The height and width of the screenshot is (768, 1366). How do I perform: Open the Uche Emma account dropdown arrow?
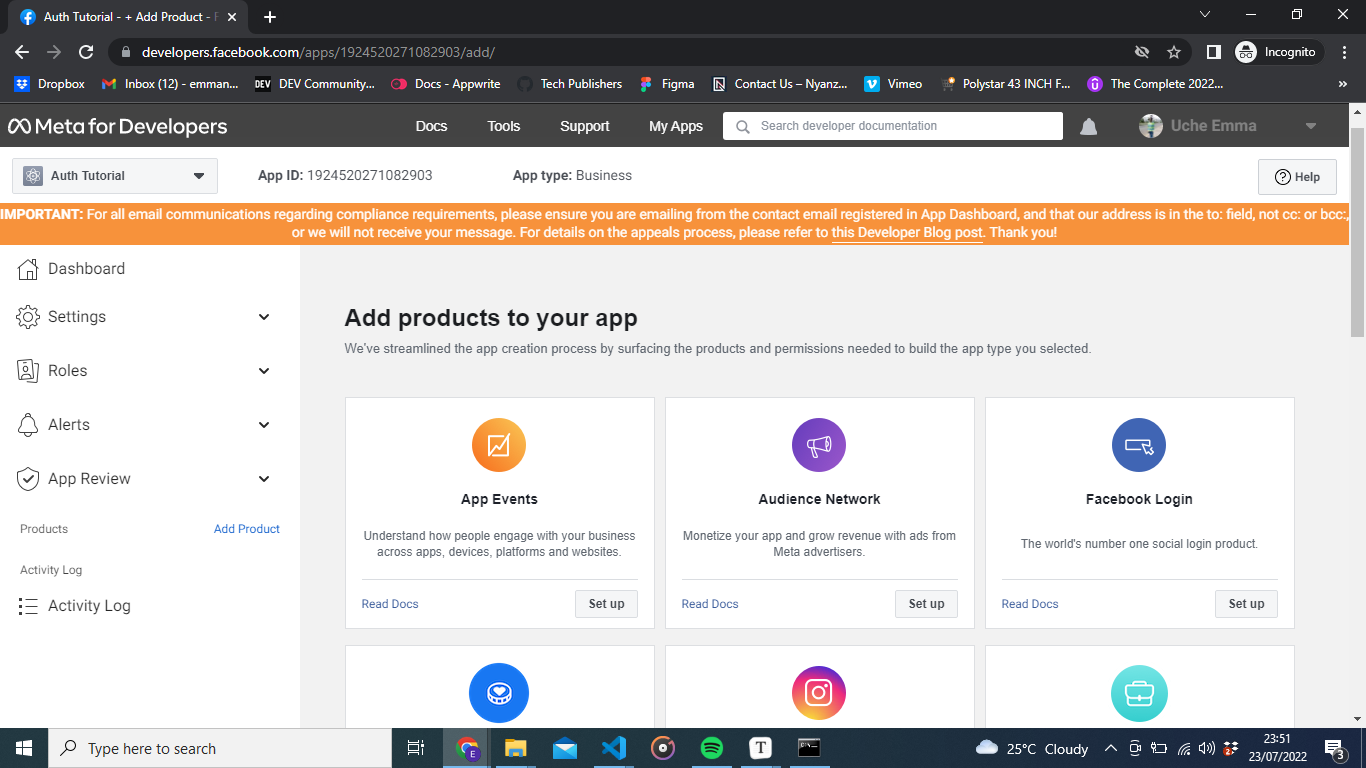[1311, 126]
